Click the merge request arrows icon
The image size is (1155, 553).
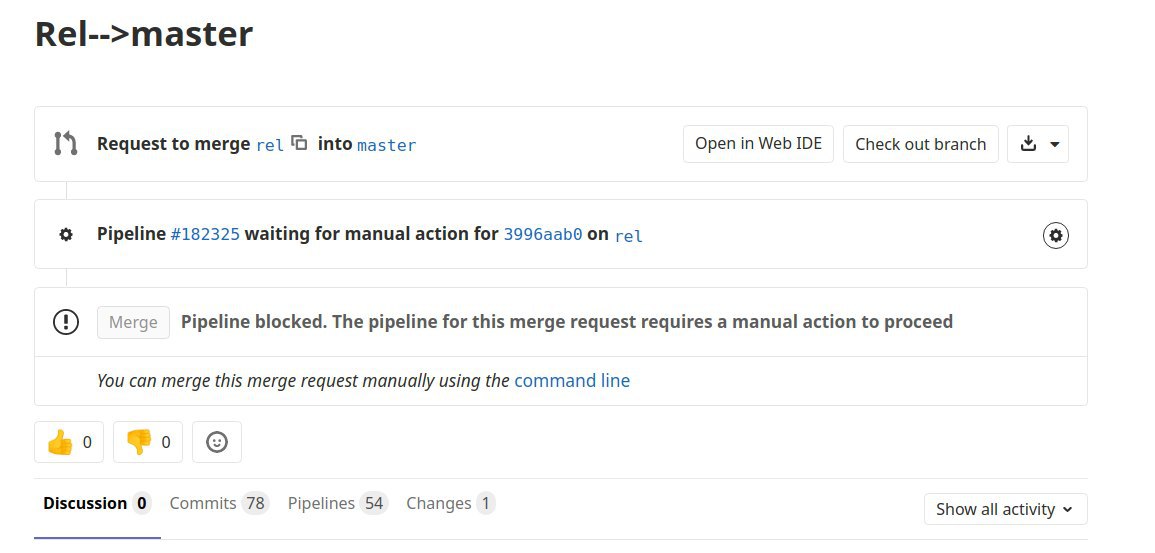point(66,144)
